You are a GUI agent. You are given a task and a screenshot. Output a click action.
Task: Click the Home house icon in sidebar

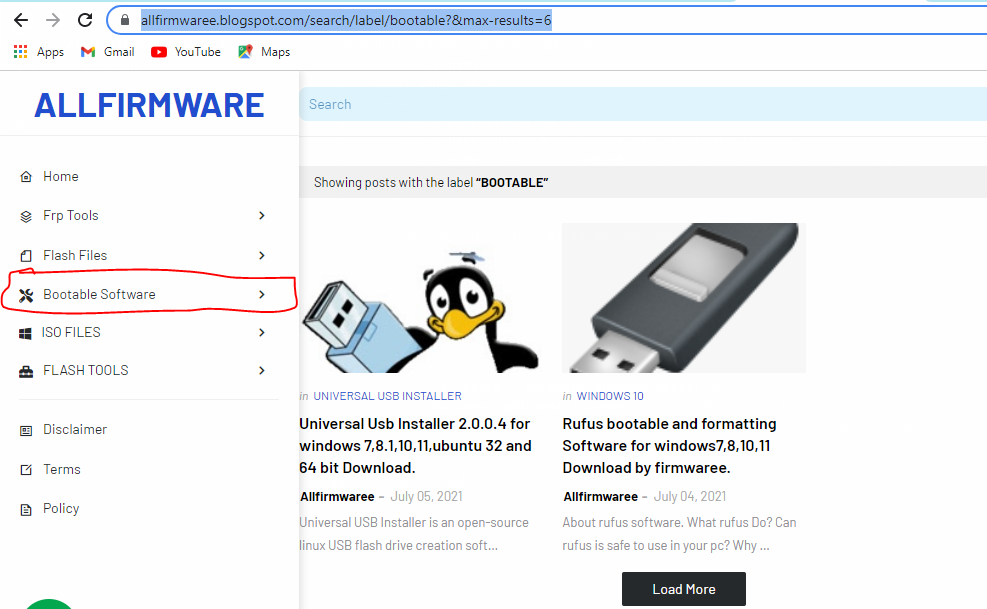26,176
